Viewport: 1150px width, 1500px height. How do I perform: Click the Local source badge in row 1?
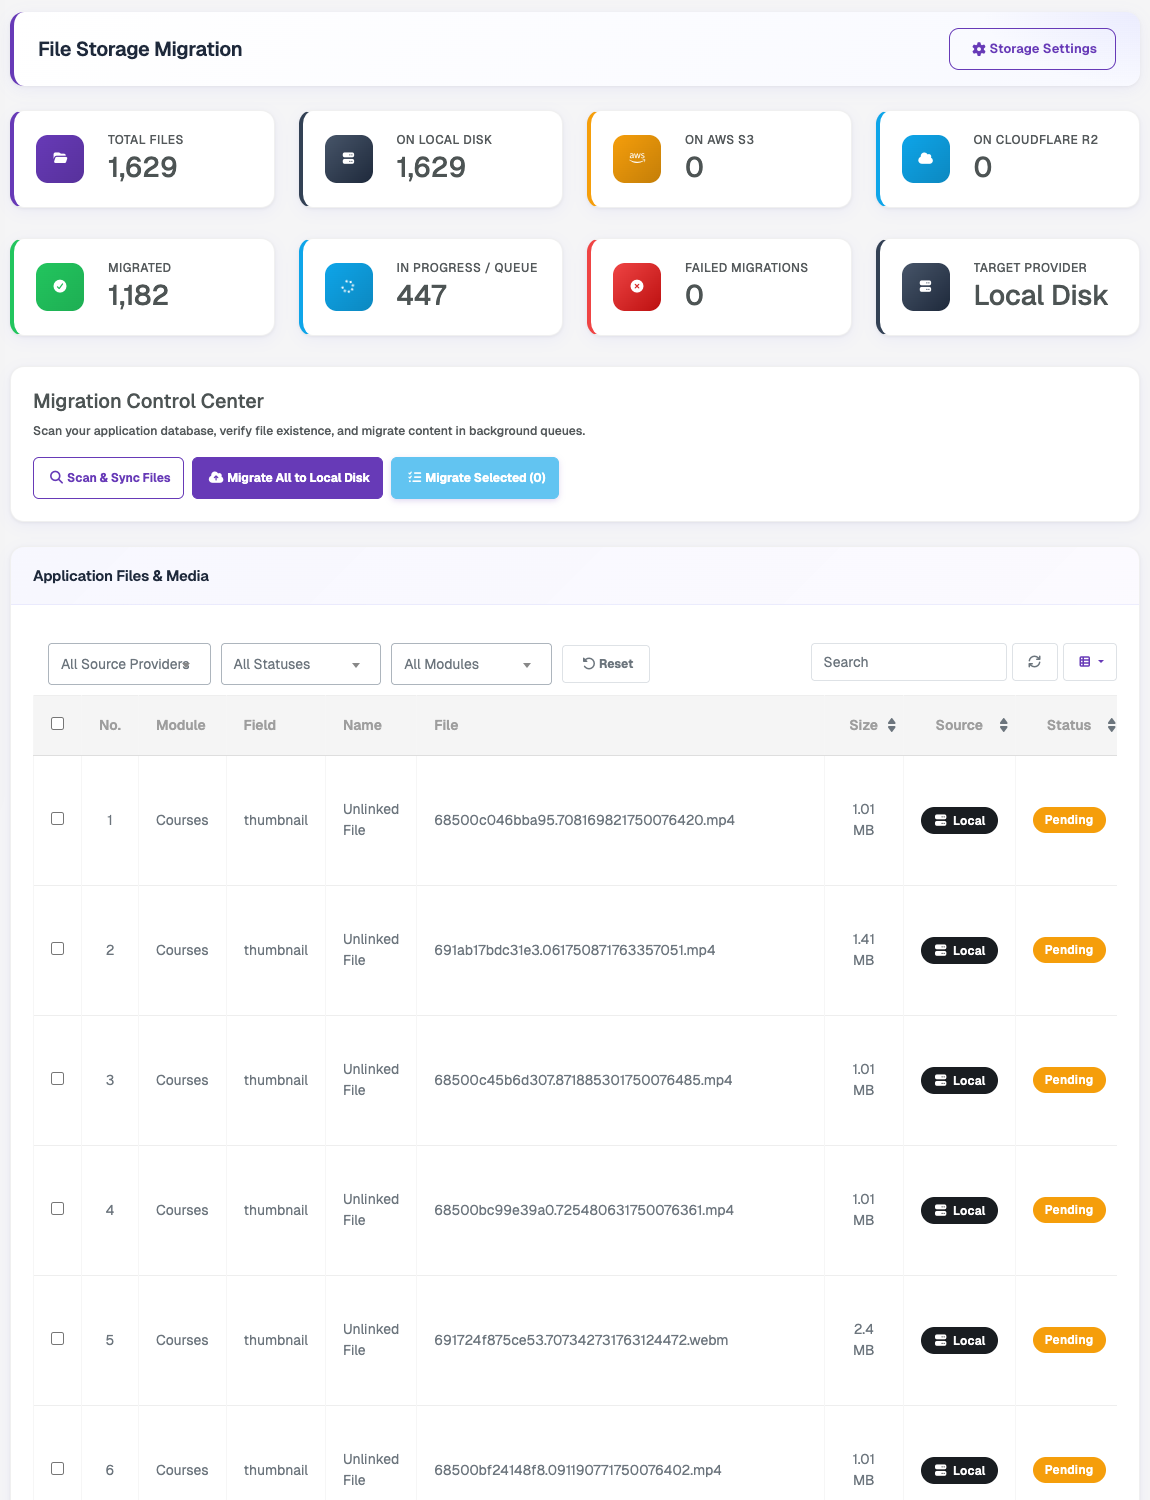pyautogui.click(x=959, y=820)
